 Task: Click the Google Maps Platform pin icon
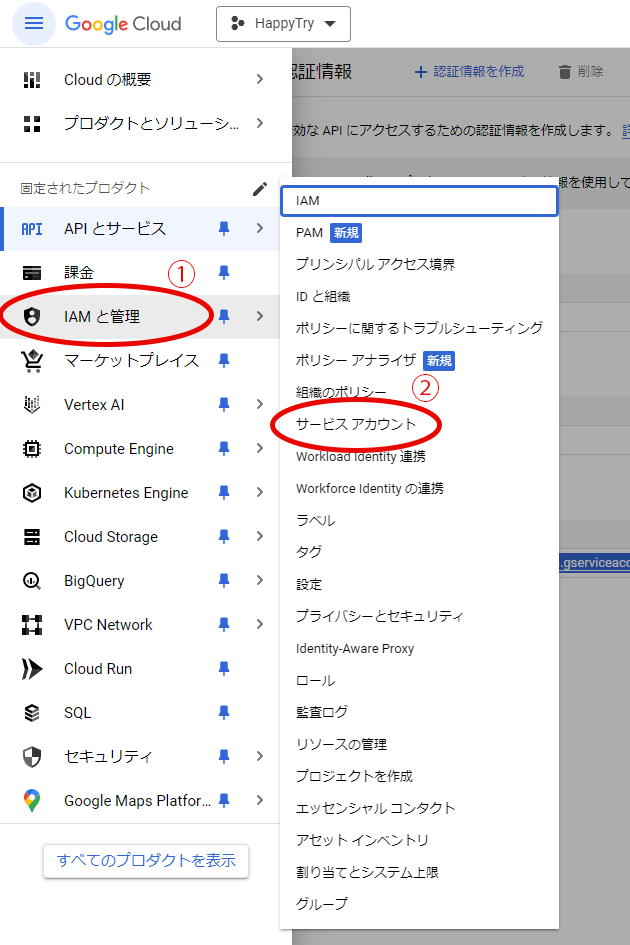point(224,800)
